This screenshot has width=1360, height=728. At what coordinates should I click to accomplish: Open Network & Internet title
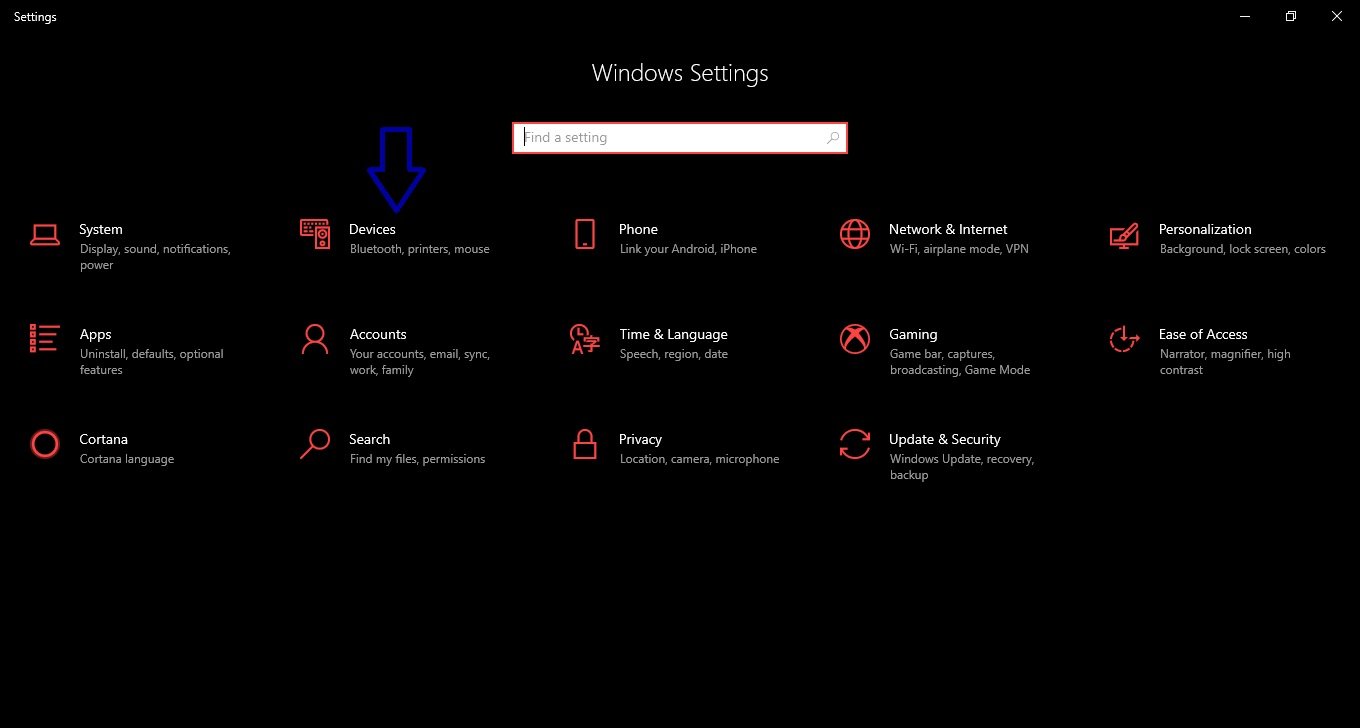[948, 229]
